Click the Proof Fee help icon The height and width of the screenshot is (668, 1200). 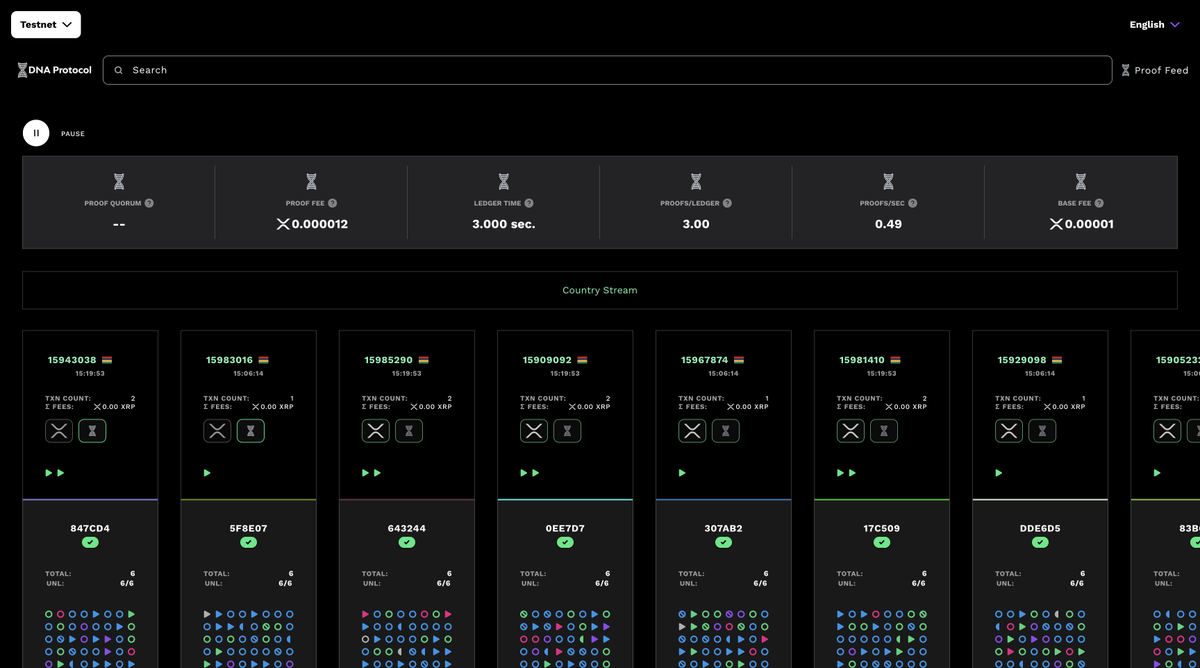(x=332, y=203)
